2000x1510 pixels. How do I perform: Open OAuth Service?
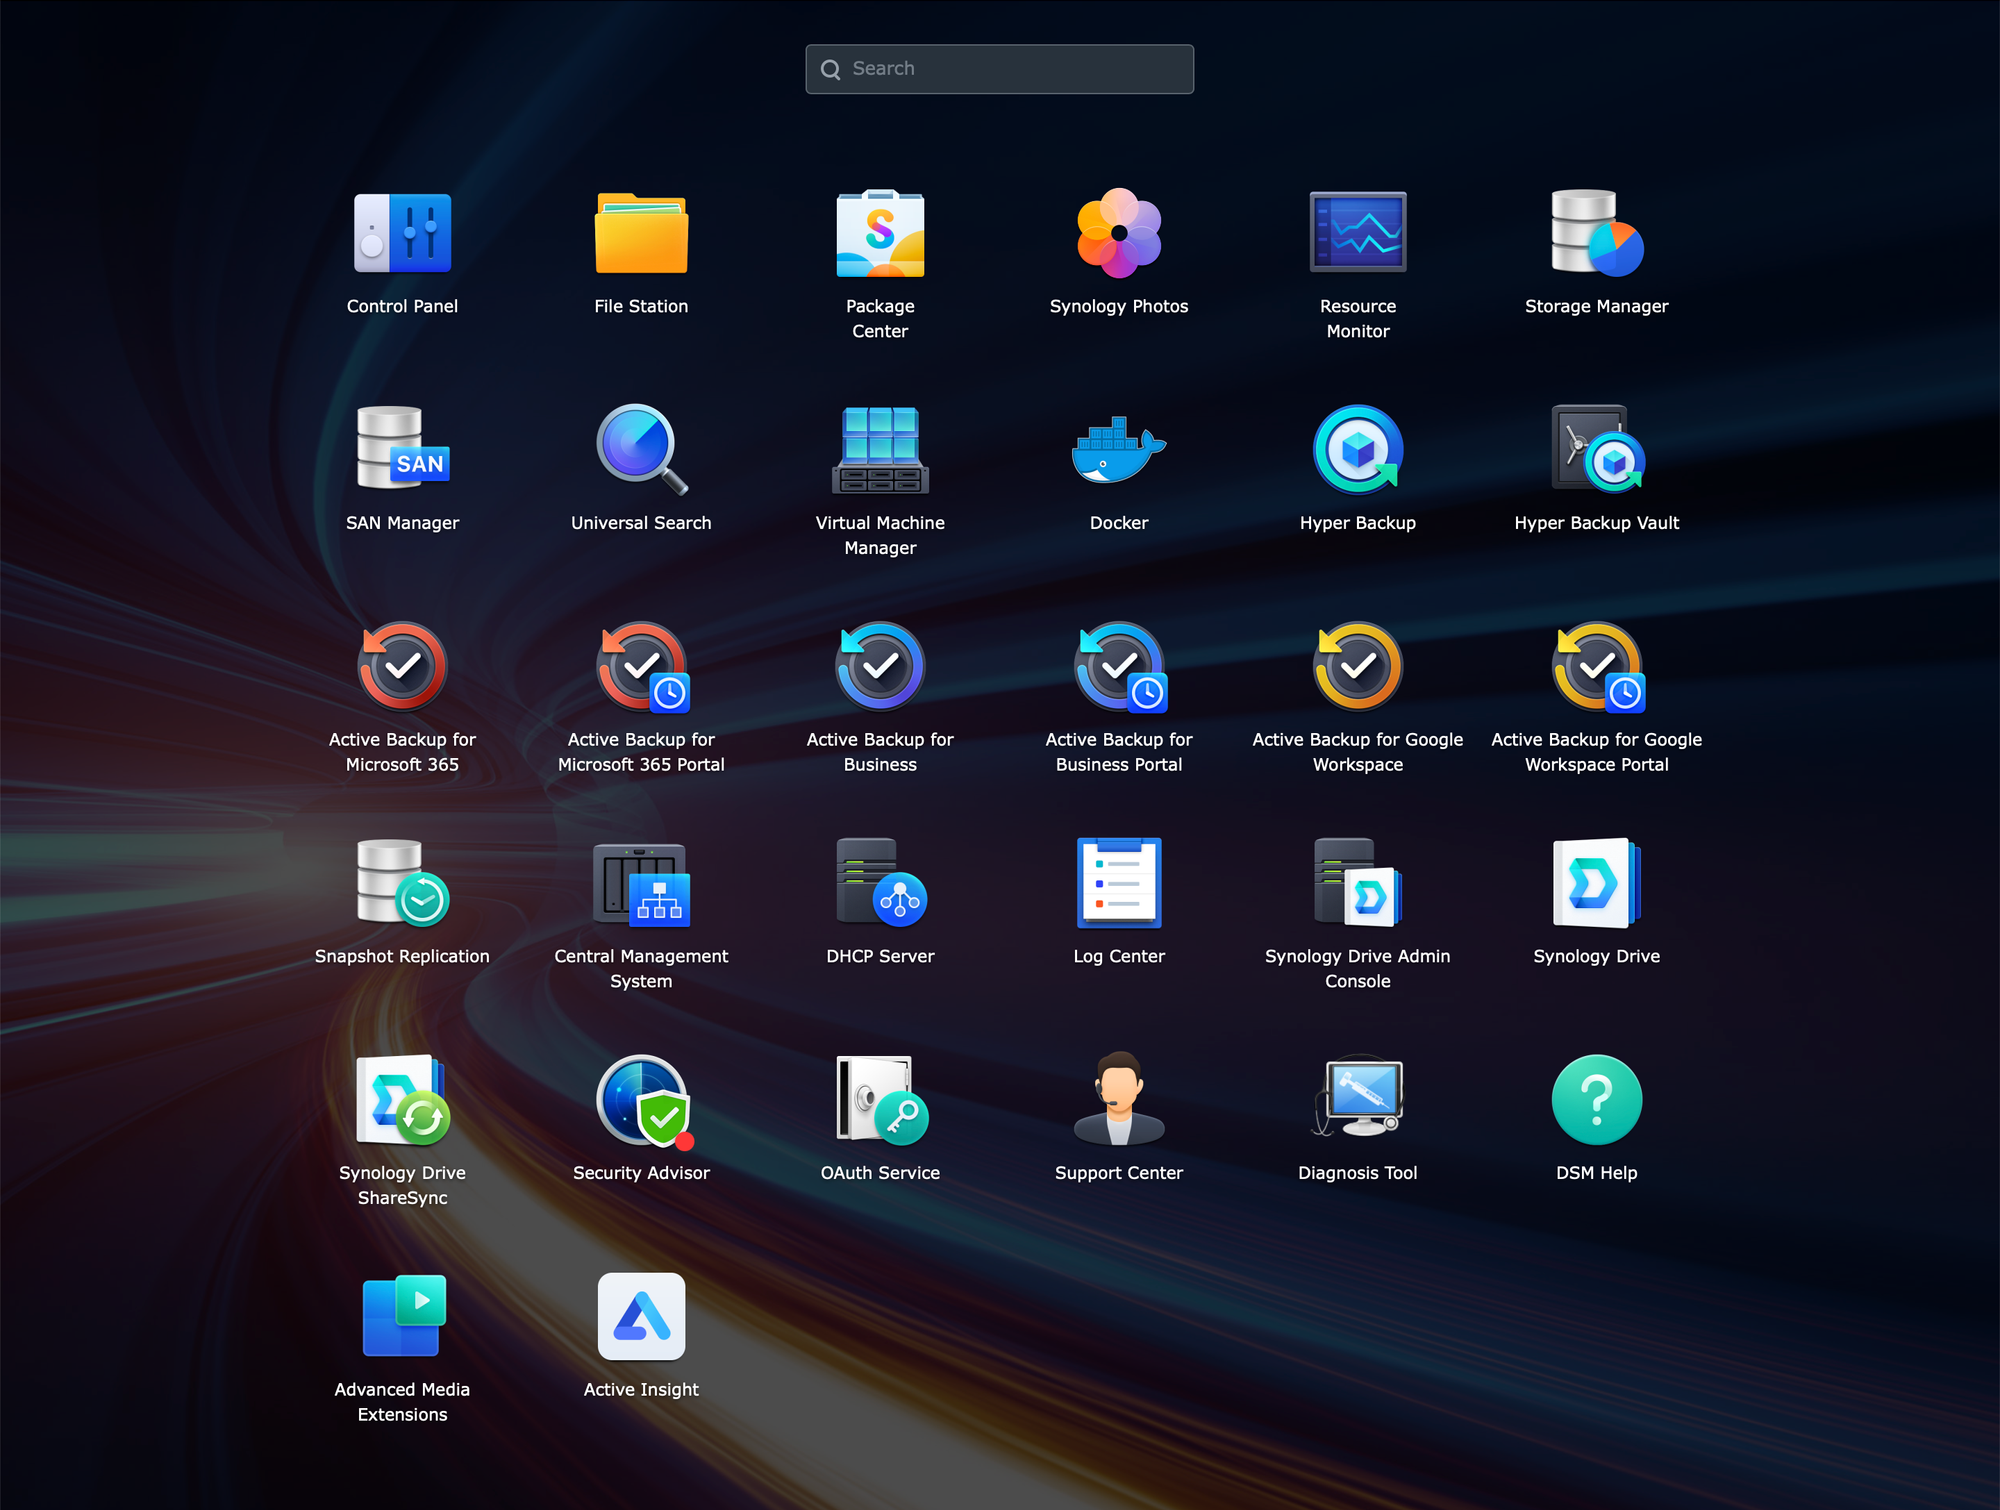[880, 1100]
